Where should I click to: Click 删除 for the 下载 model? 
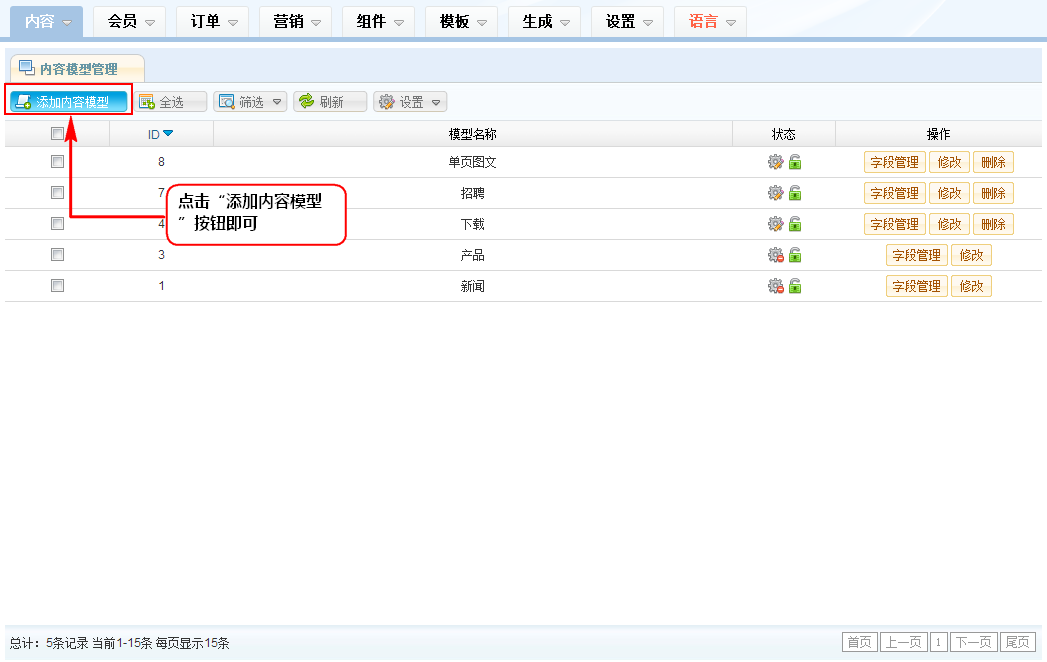pos(993,224)
